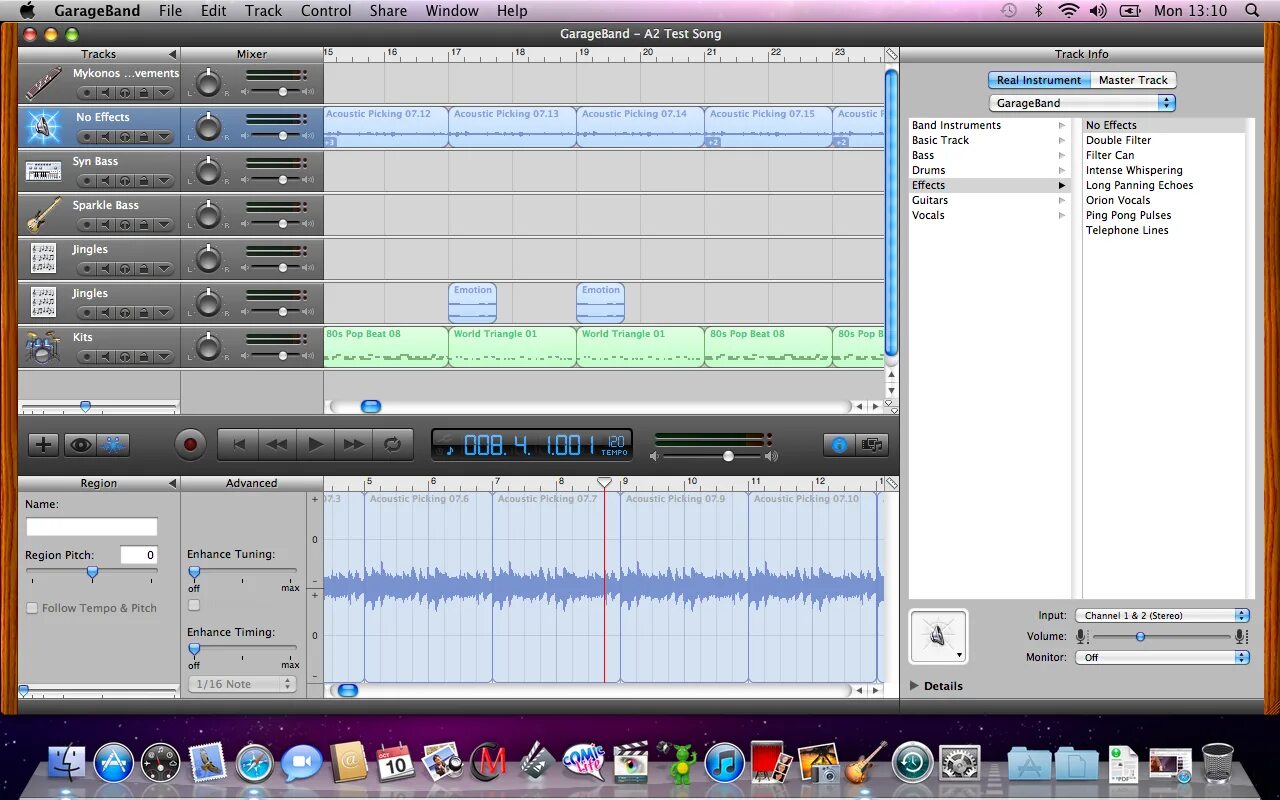
Task: Open the track editor scissors button
Action: coord(115,445)
